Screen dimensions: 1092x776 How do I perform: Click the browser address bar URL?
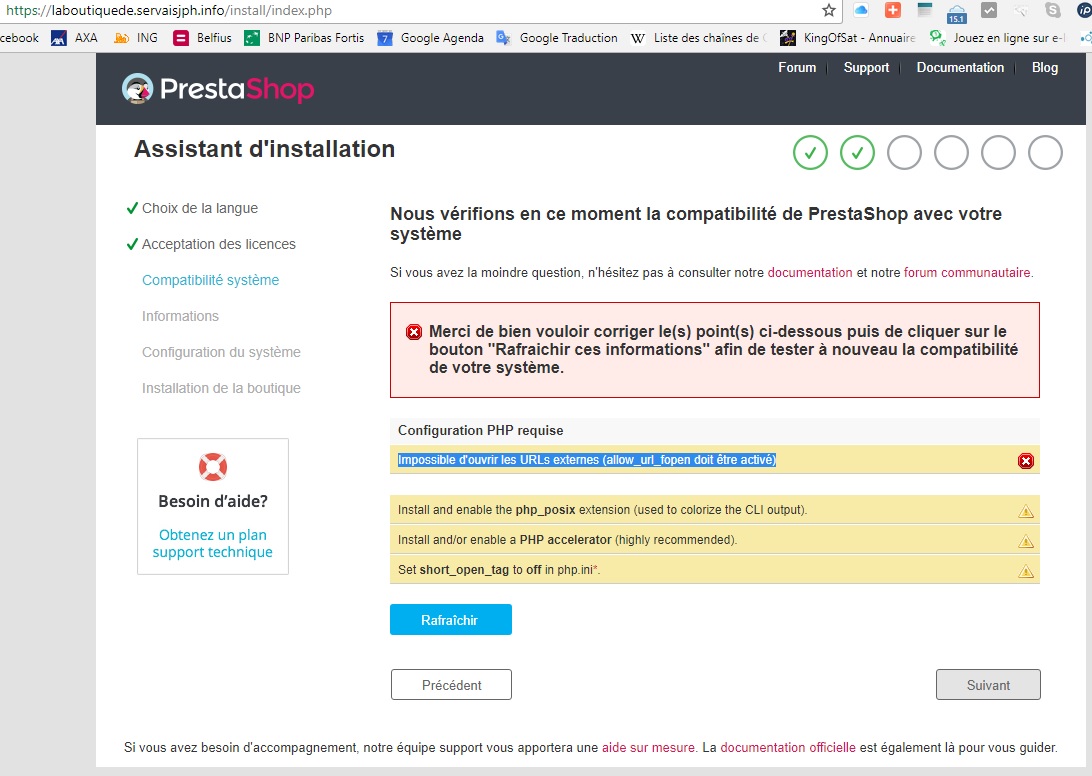[169, 10]
